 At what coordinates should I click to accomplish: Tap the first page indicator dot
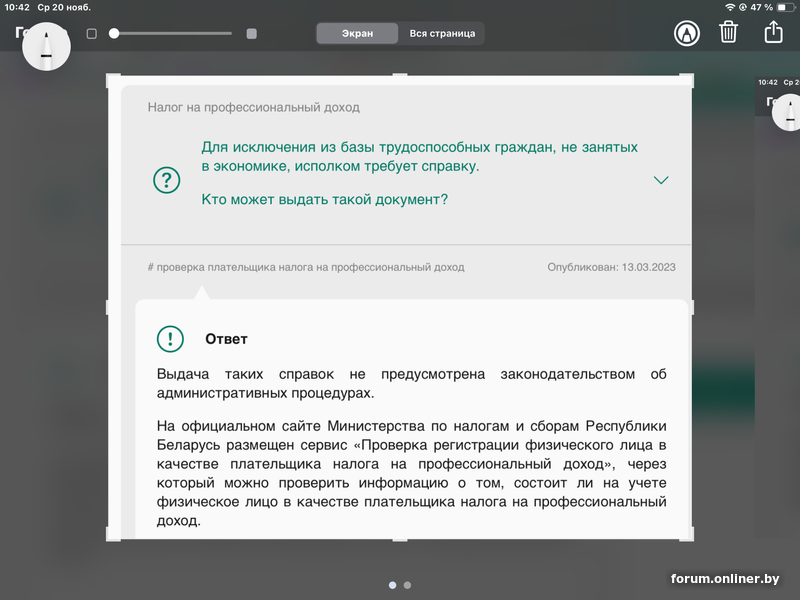392,585
